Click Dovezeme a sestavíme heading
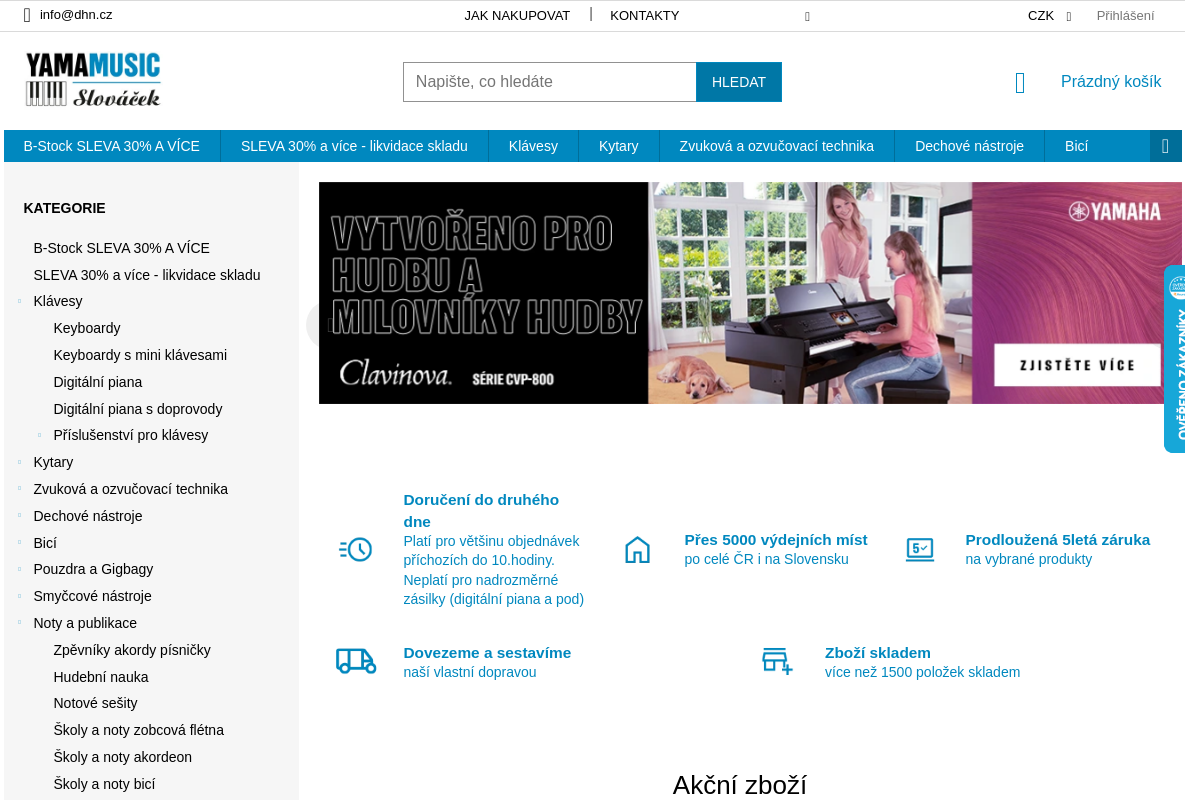The image size is (1200, 800). [487, 653]
